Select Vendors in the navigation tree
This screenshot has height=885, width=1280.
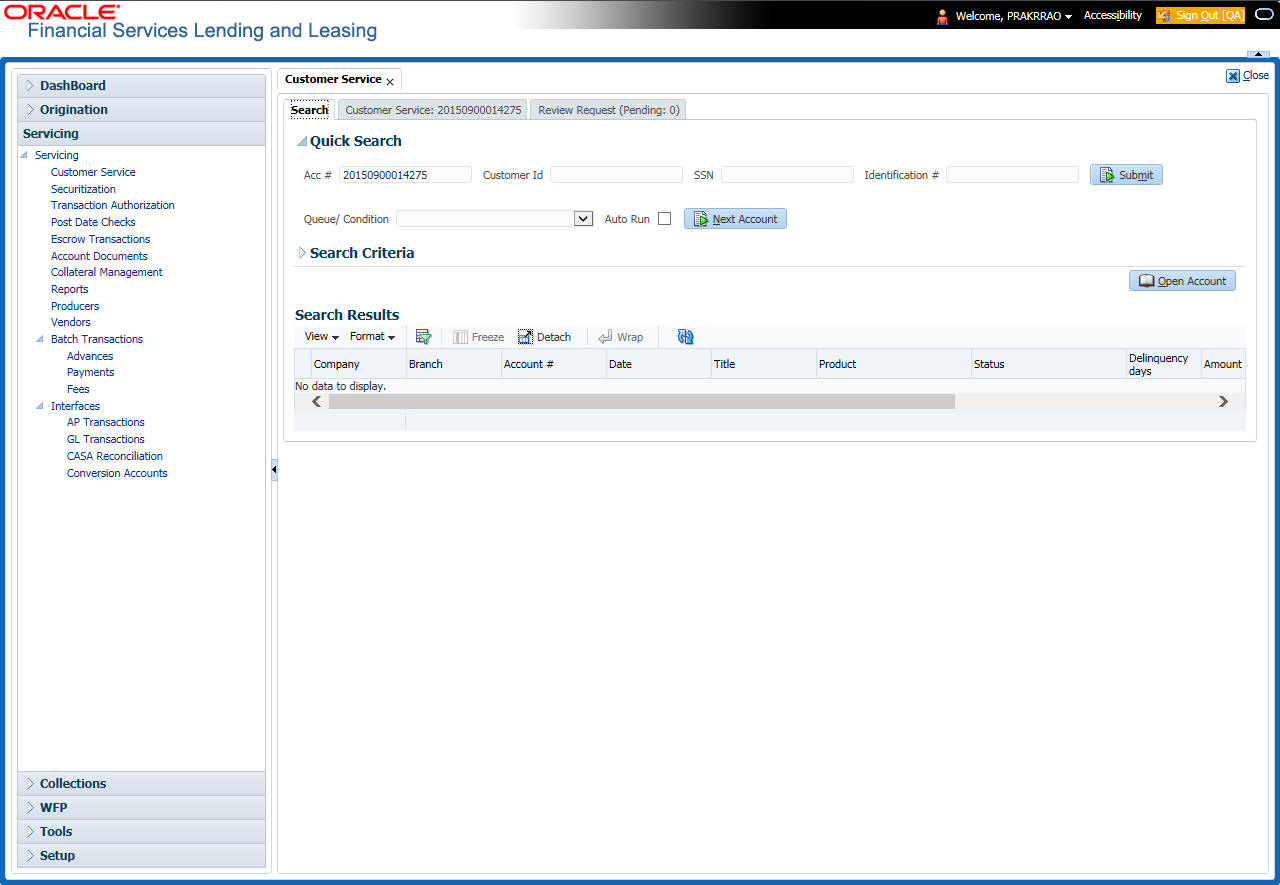[71, 322]
